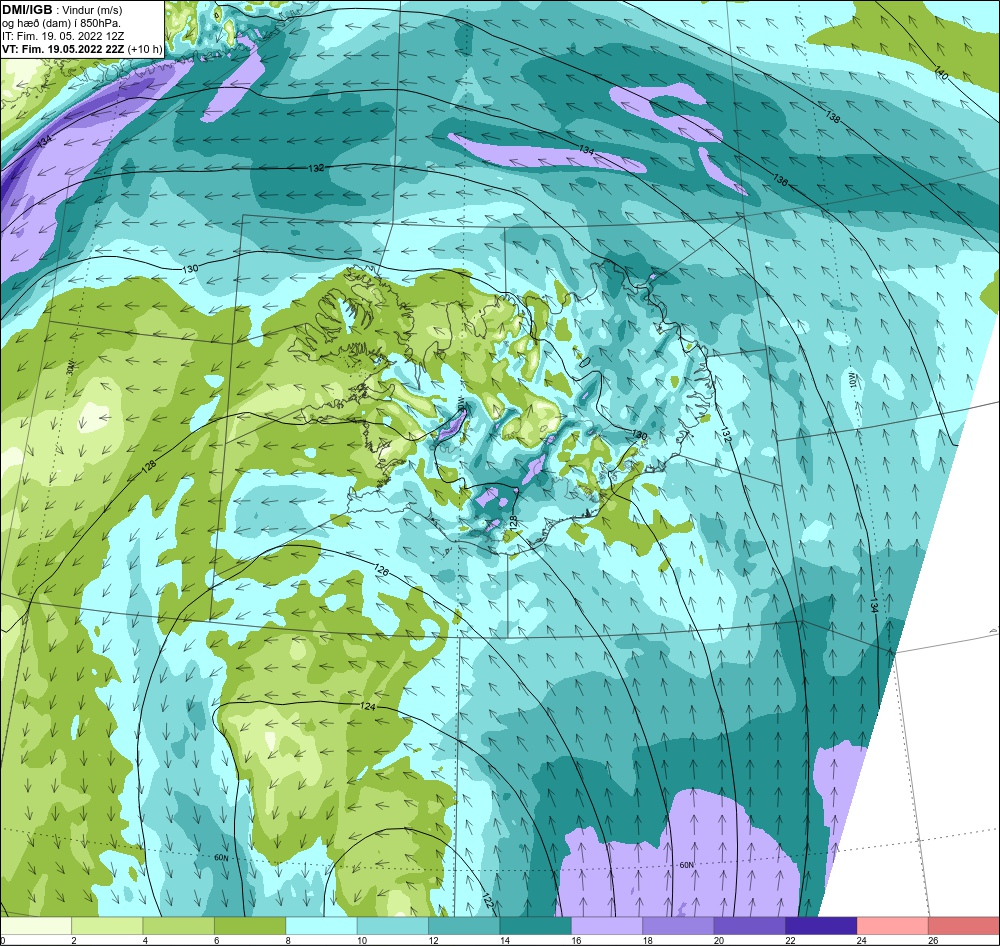Click the '126' height contour label
The width and height of the screenshot is (1000, 946).
point(381,568)
